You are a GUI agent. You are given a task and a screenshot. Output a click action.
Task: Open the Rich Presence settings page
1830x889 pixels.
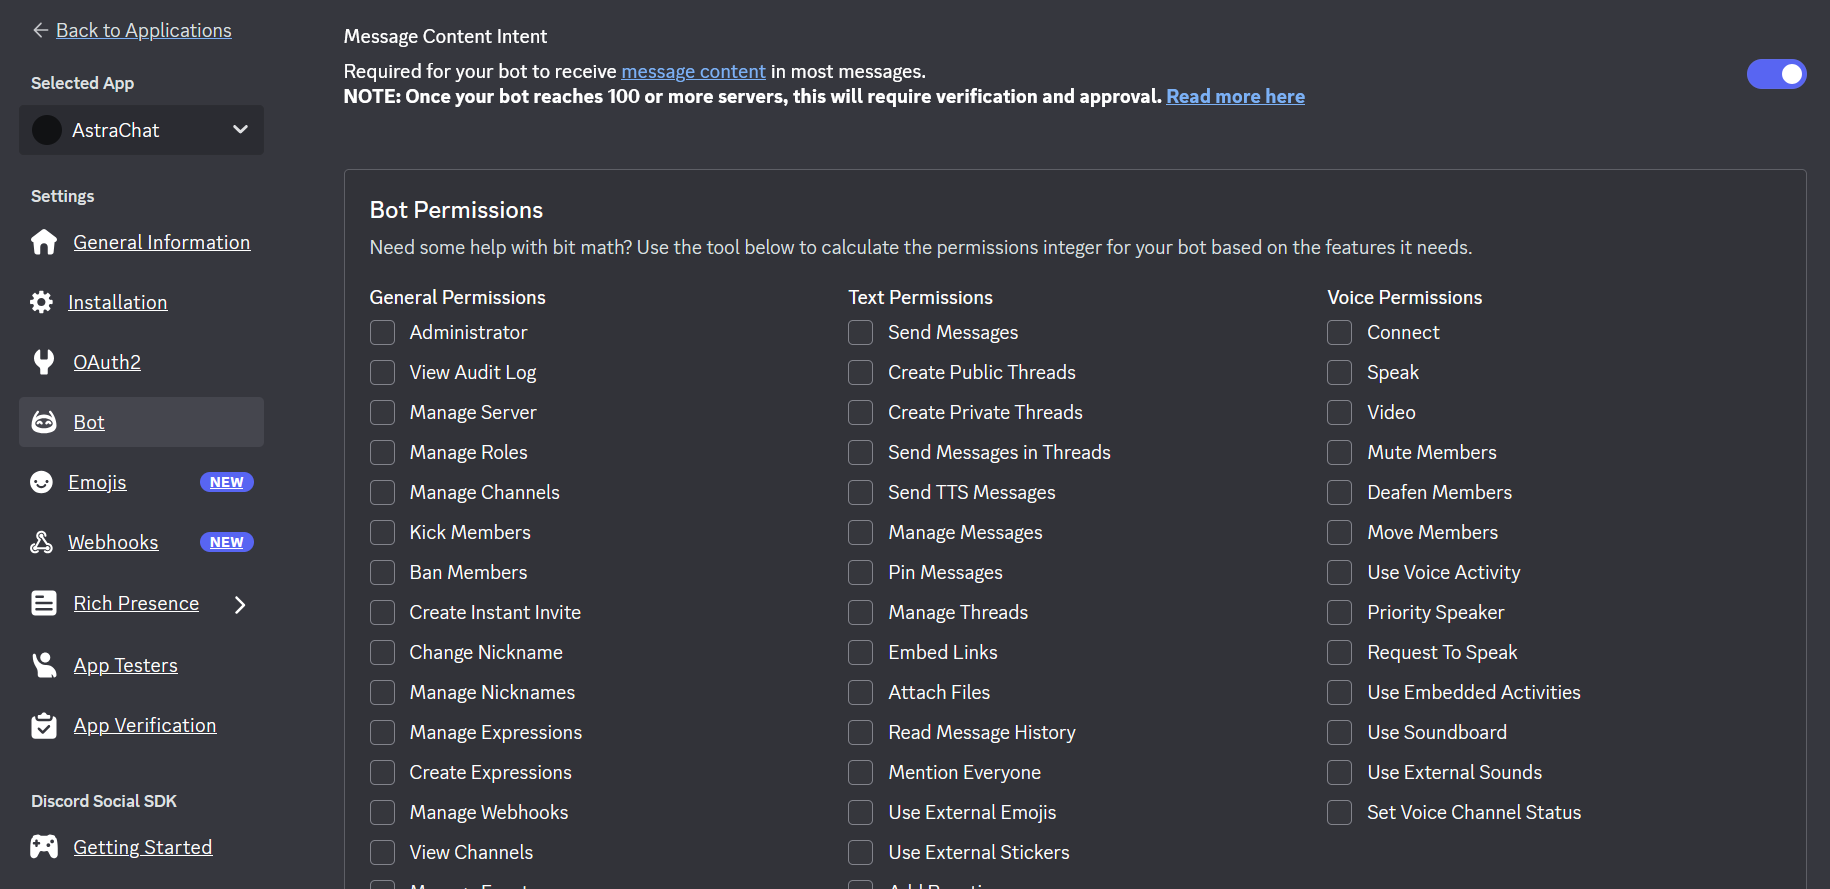[x=136, y=603]
